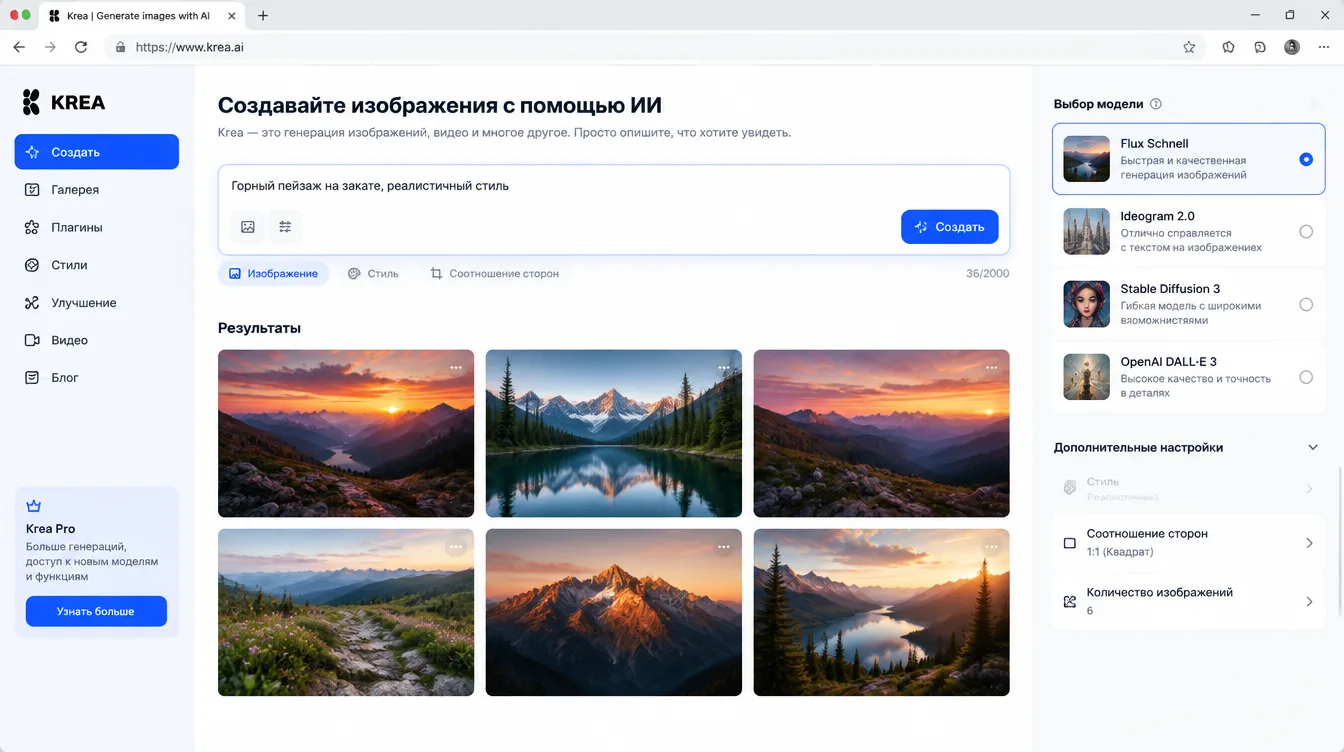Bookmark the page with star icon
This screenshot has width=1344, height=752.
click(x=1189, y=47)
